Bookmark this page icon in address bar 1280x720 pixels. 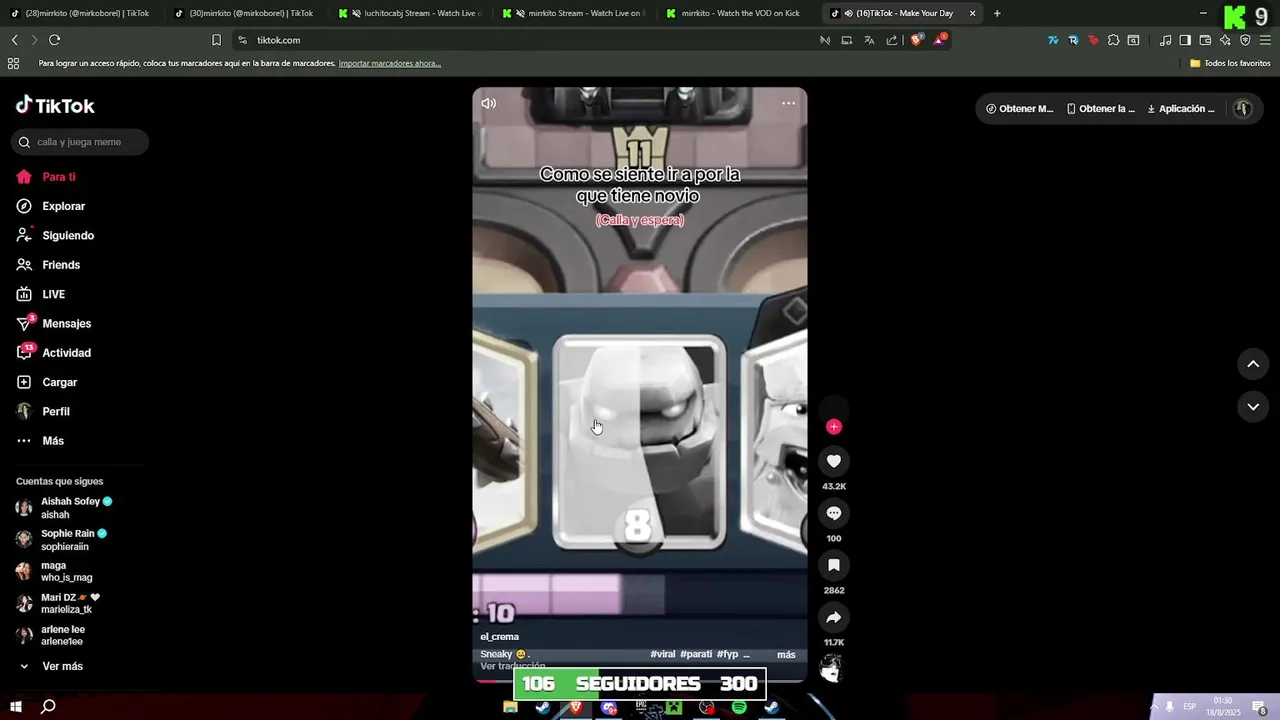tap(216, 40)
